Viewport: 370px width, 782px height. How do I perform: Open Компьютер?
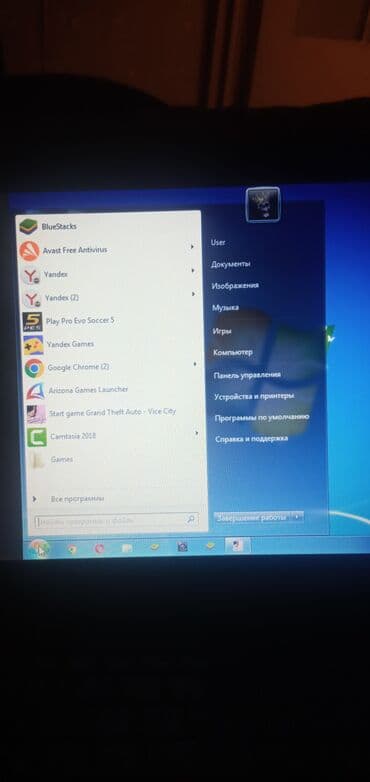(x=233, y=353)
